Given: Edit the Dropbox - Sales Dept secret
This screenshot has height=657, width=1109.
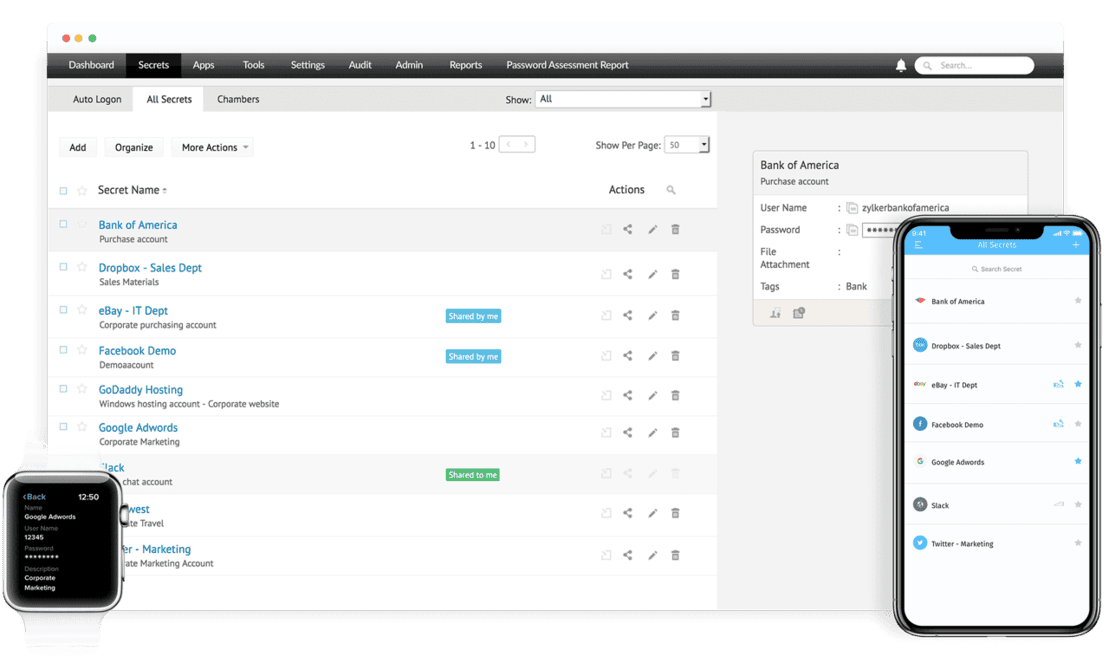Looking at the screenshot, I should [x=652, y=274].
